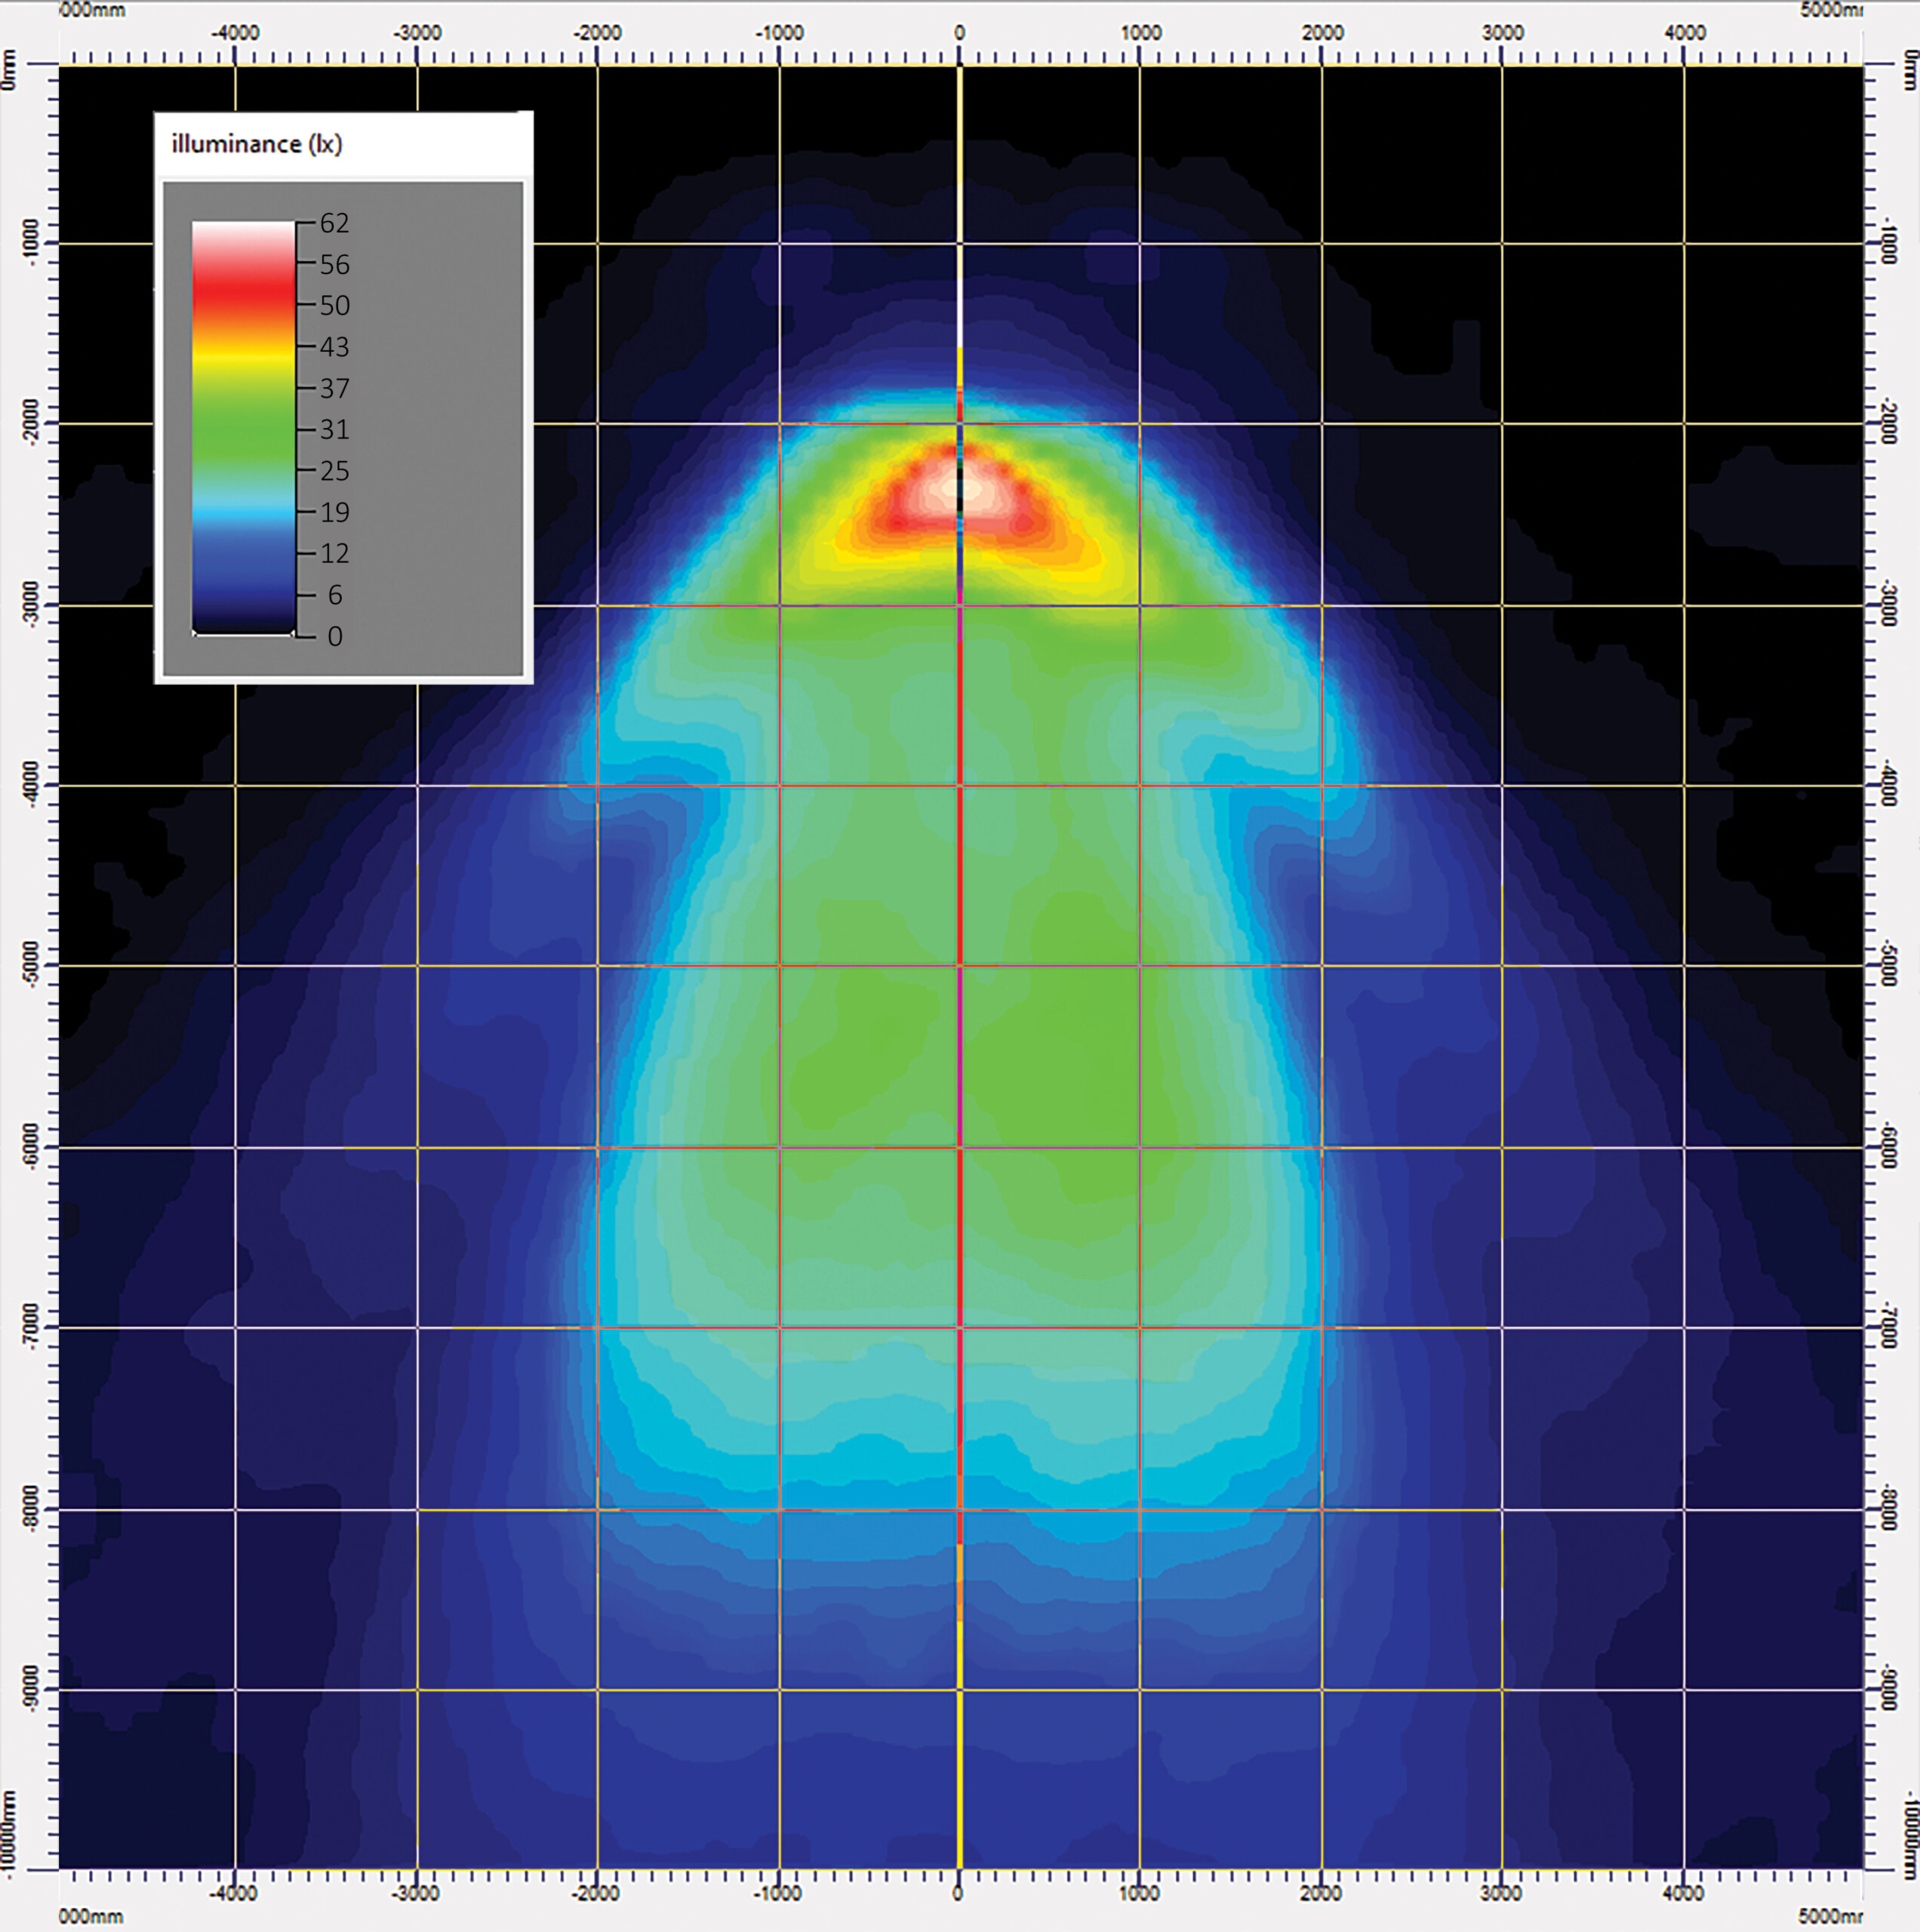Click the 2000 label on the top ruler
The width and height of the screenshot is (1920, 1932).
(x=1322, y=33)
